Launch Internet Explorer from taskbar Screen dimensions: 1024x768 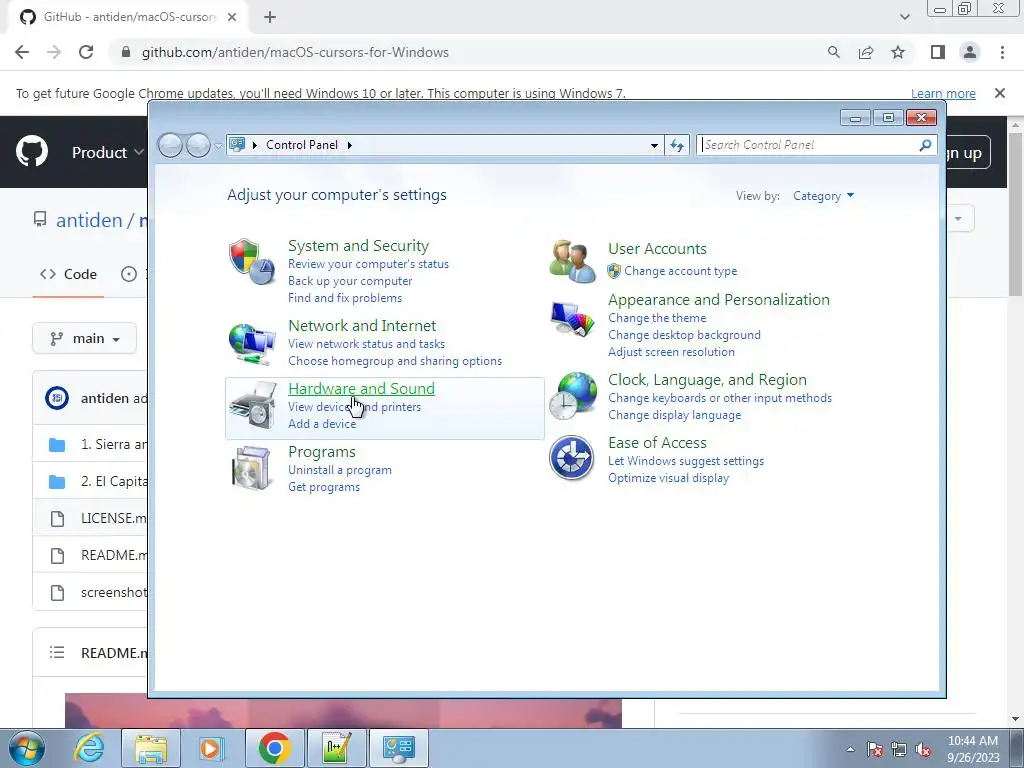(89, 748)
